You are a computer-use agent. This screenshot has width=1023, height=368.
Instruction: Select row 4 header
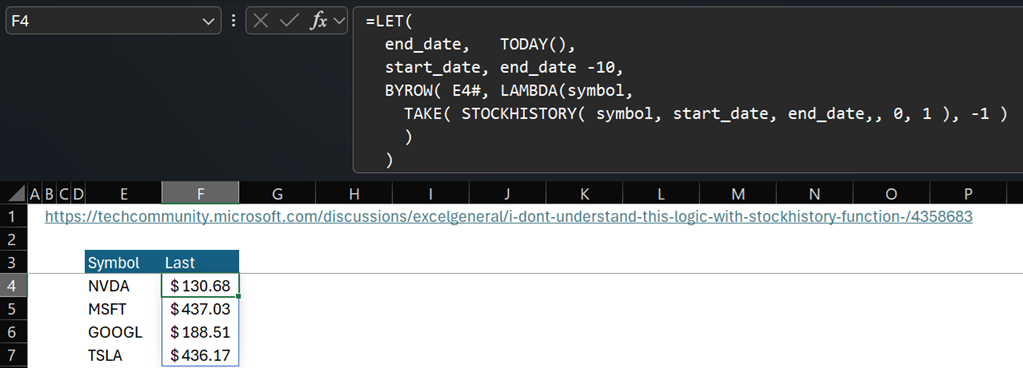14,285
